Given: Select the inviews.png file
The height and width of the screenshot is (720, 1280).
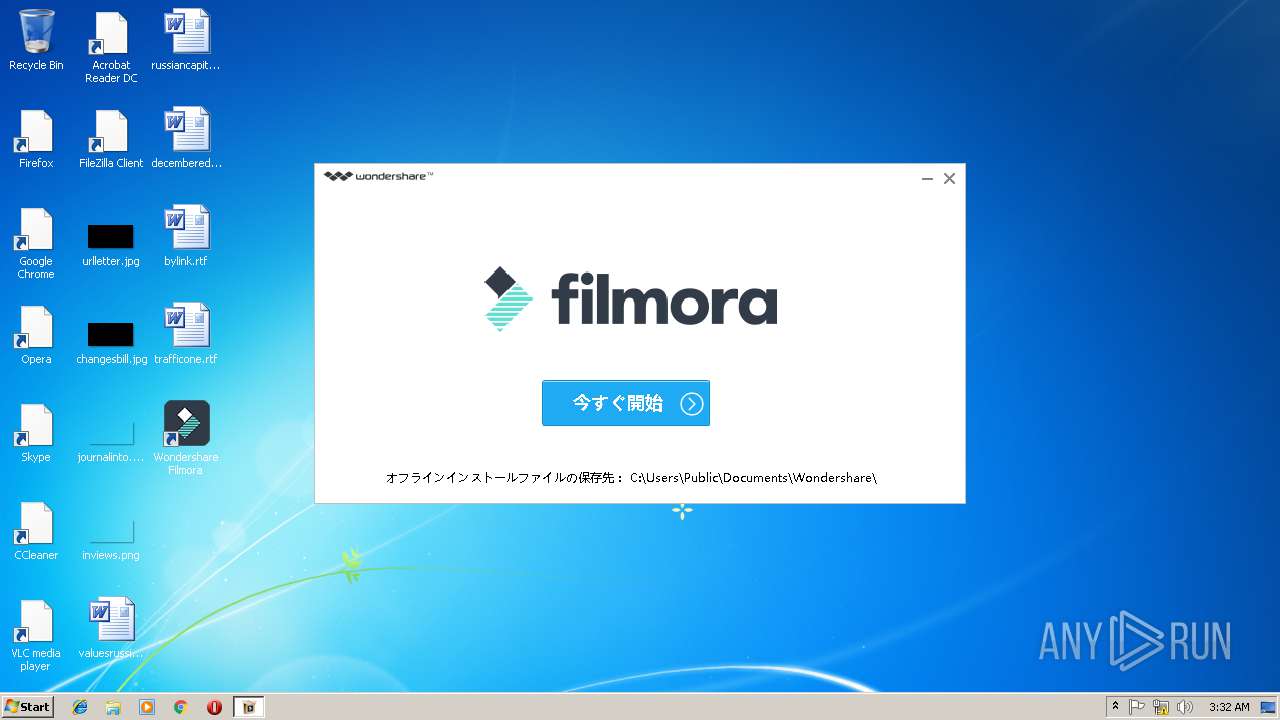Looking at the screenshot, I should tap(111, 538).
